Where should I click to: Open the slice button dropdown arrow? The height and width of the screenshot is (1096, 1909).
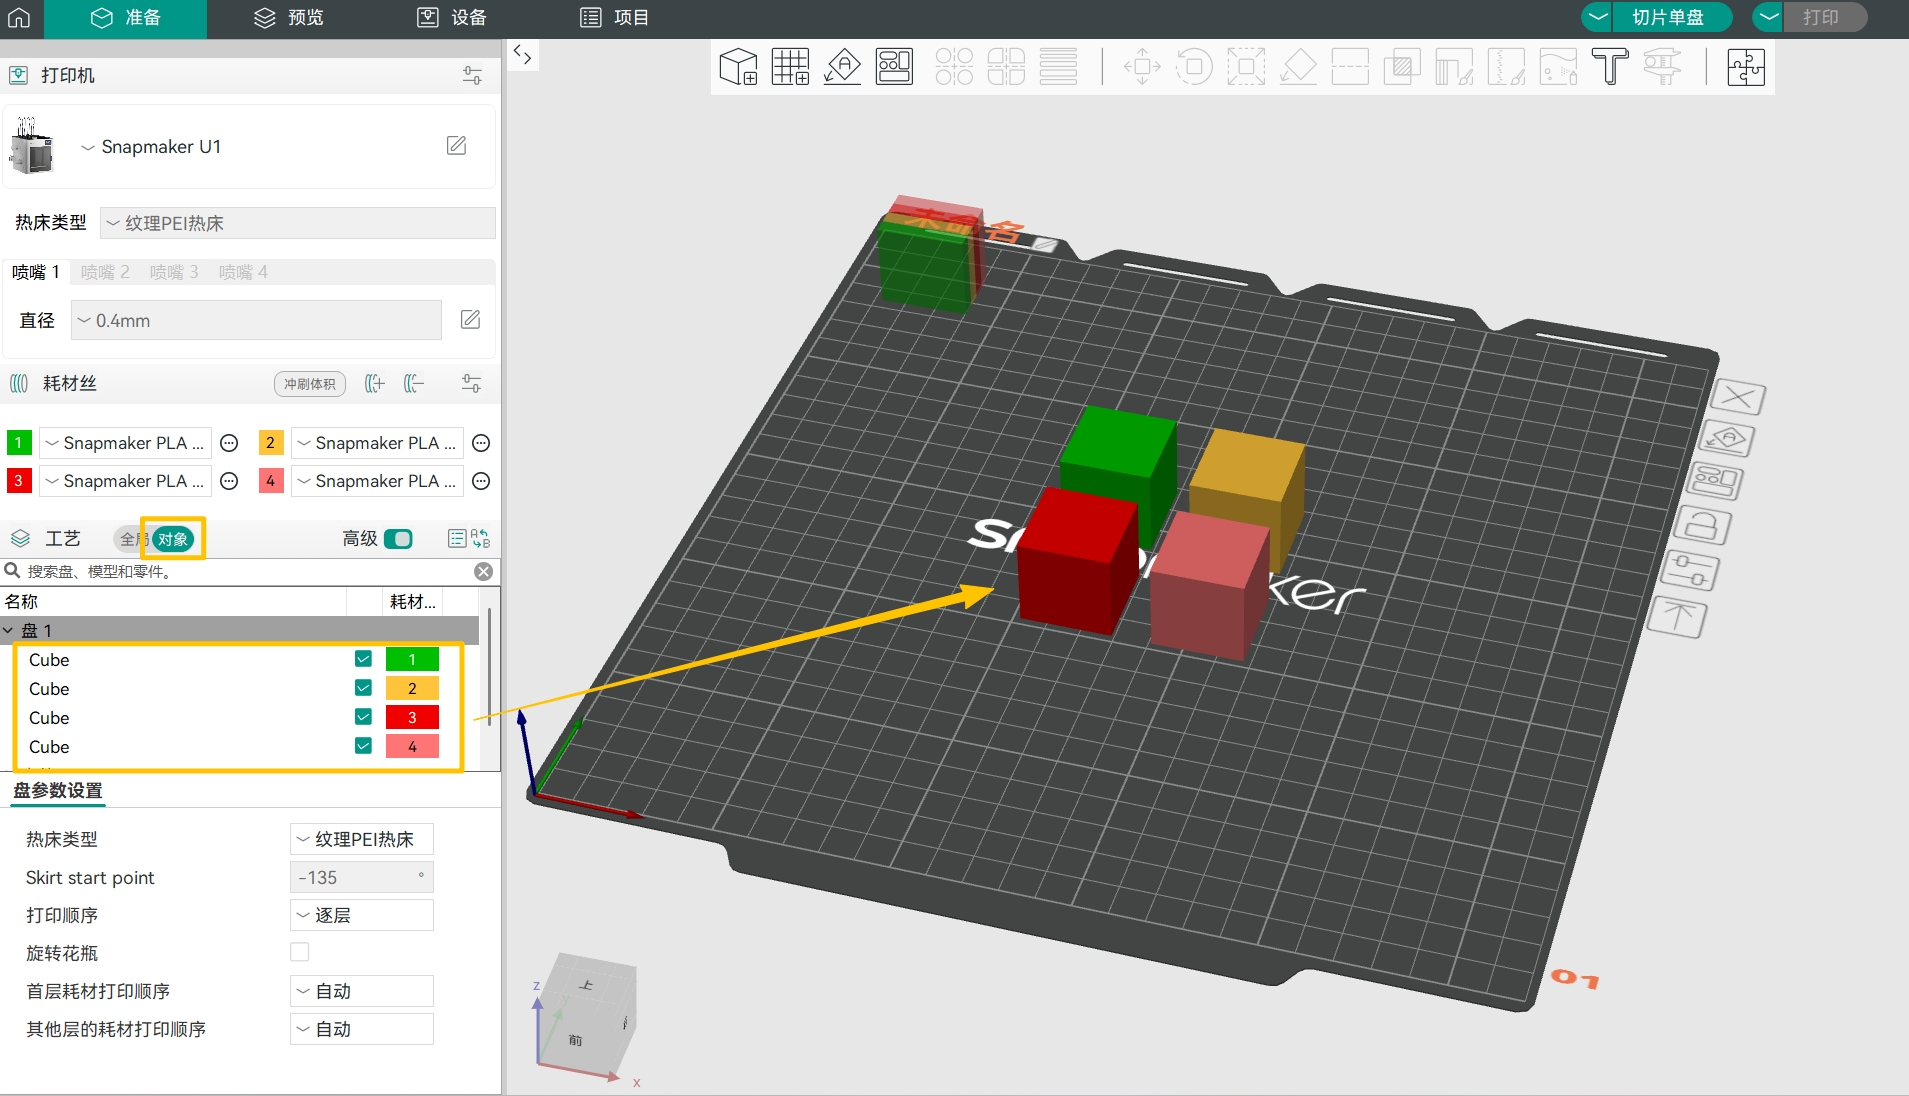click(1597, 18)
